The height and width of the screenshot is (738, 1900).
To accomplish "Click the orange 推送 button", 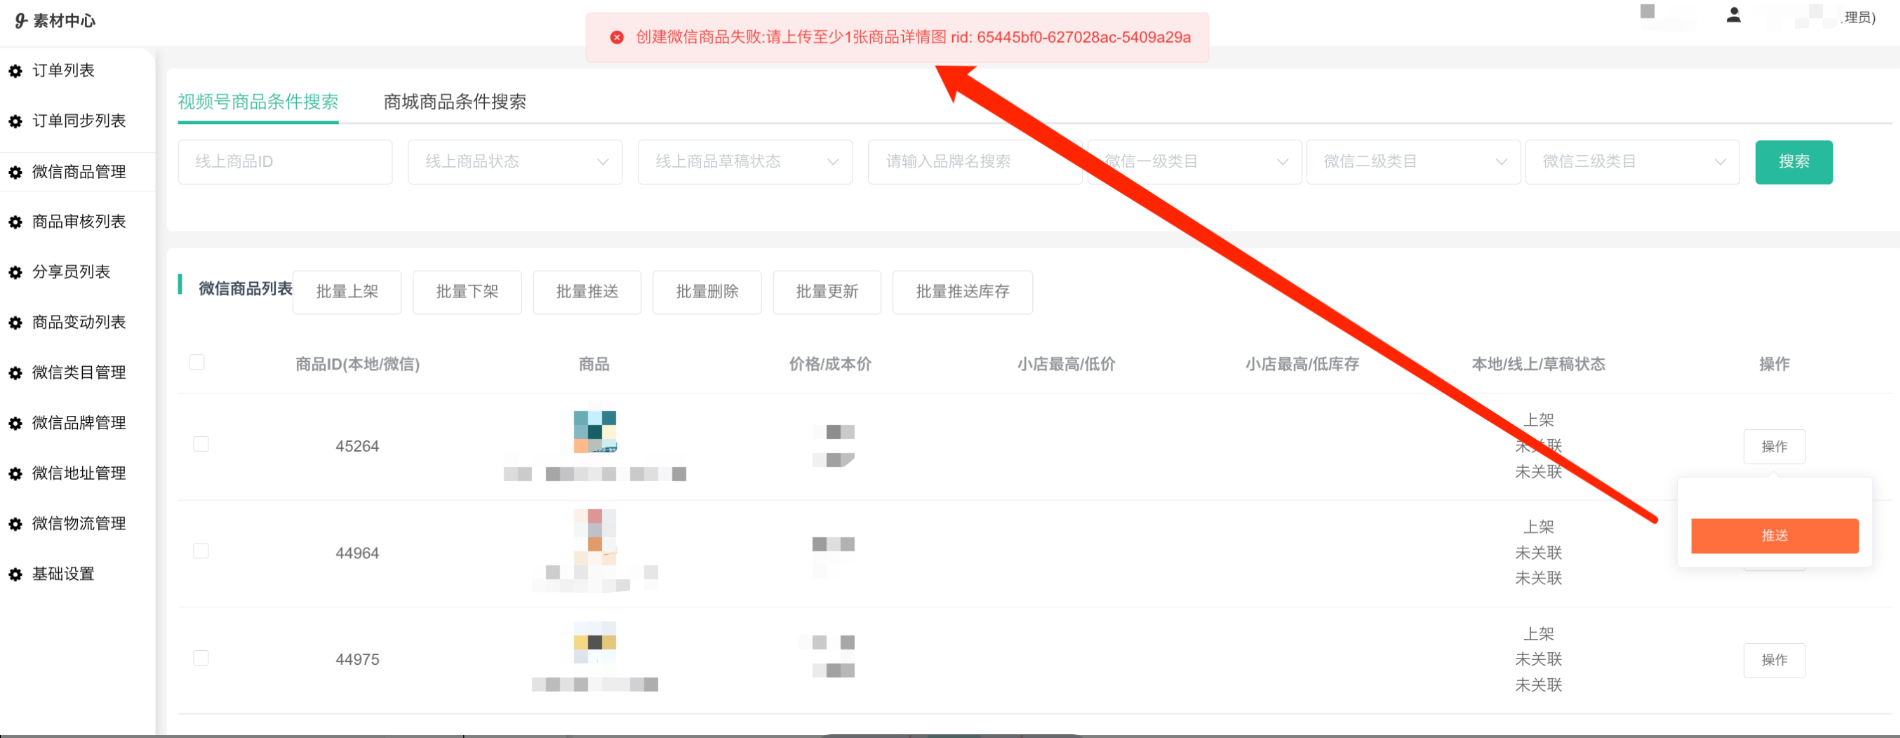I will (x=1774, y=536).
